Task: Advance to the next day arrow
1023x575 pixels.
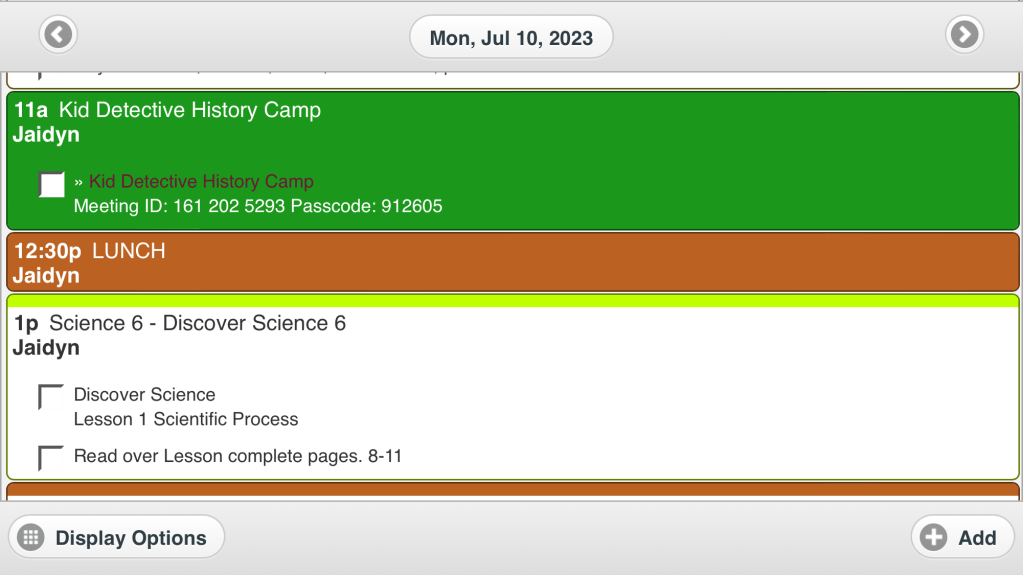Action: click(x=964, y=35)
